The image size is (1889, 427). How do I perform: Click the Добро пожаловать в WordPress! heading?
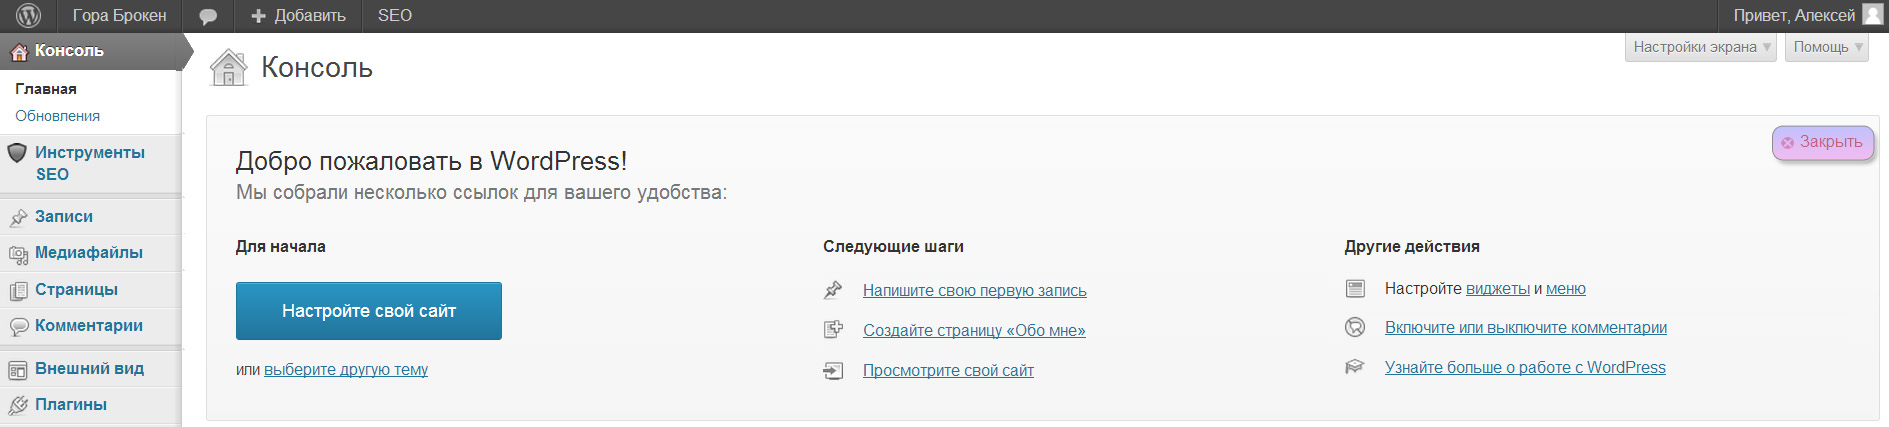pos(432,161)
